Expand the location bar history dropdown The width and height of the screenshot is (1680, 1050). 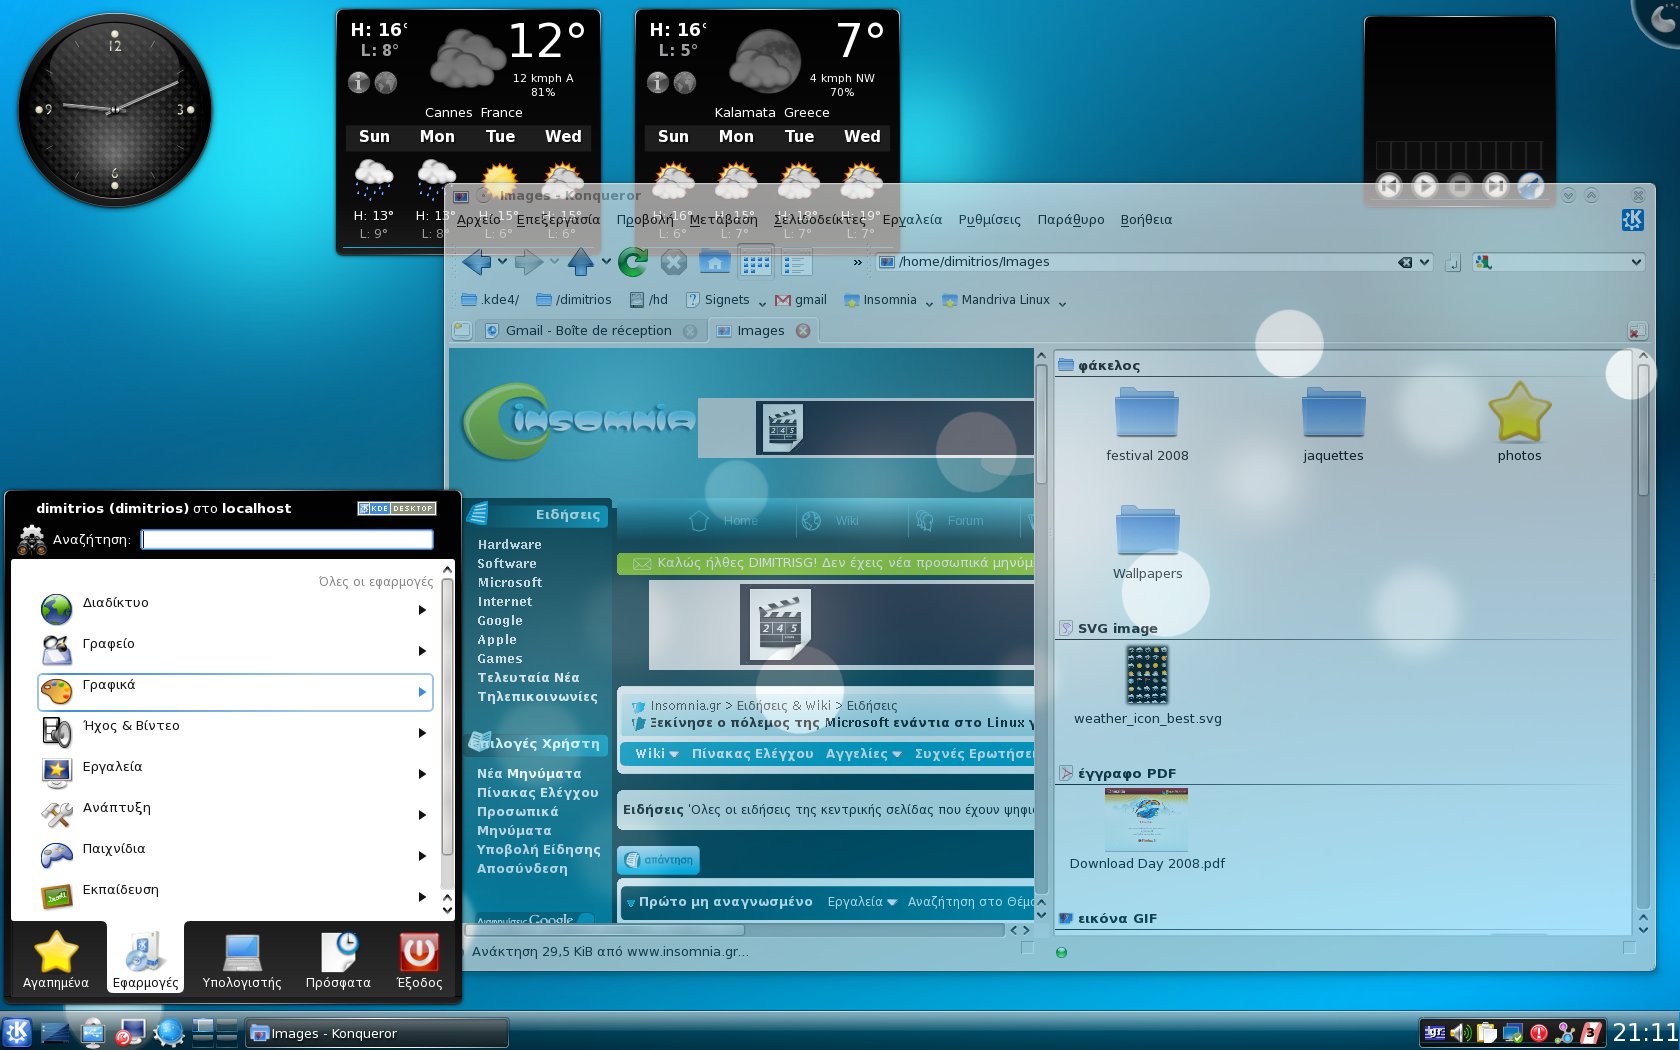click(x=1425, y=262)
